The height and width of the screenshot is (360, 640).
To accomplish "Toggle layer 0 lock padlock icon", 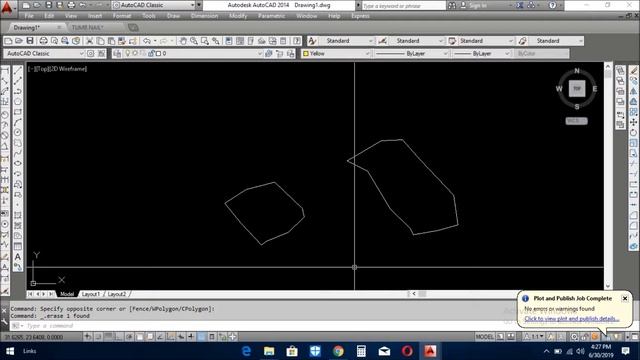I will (x=151, y=53).
